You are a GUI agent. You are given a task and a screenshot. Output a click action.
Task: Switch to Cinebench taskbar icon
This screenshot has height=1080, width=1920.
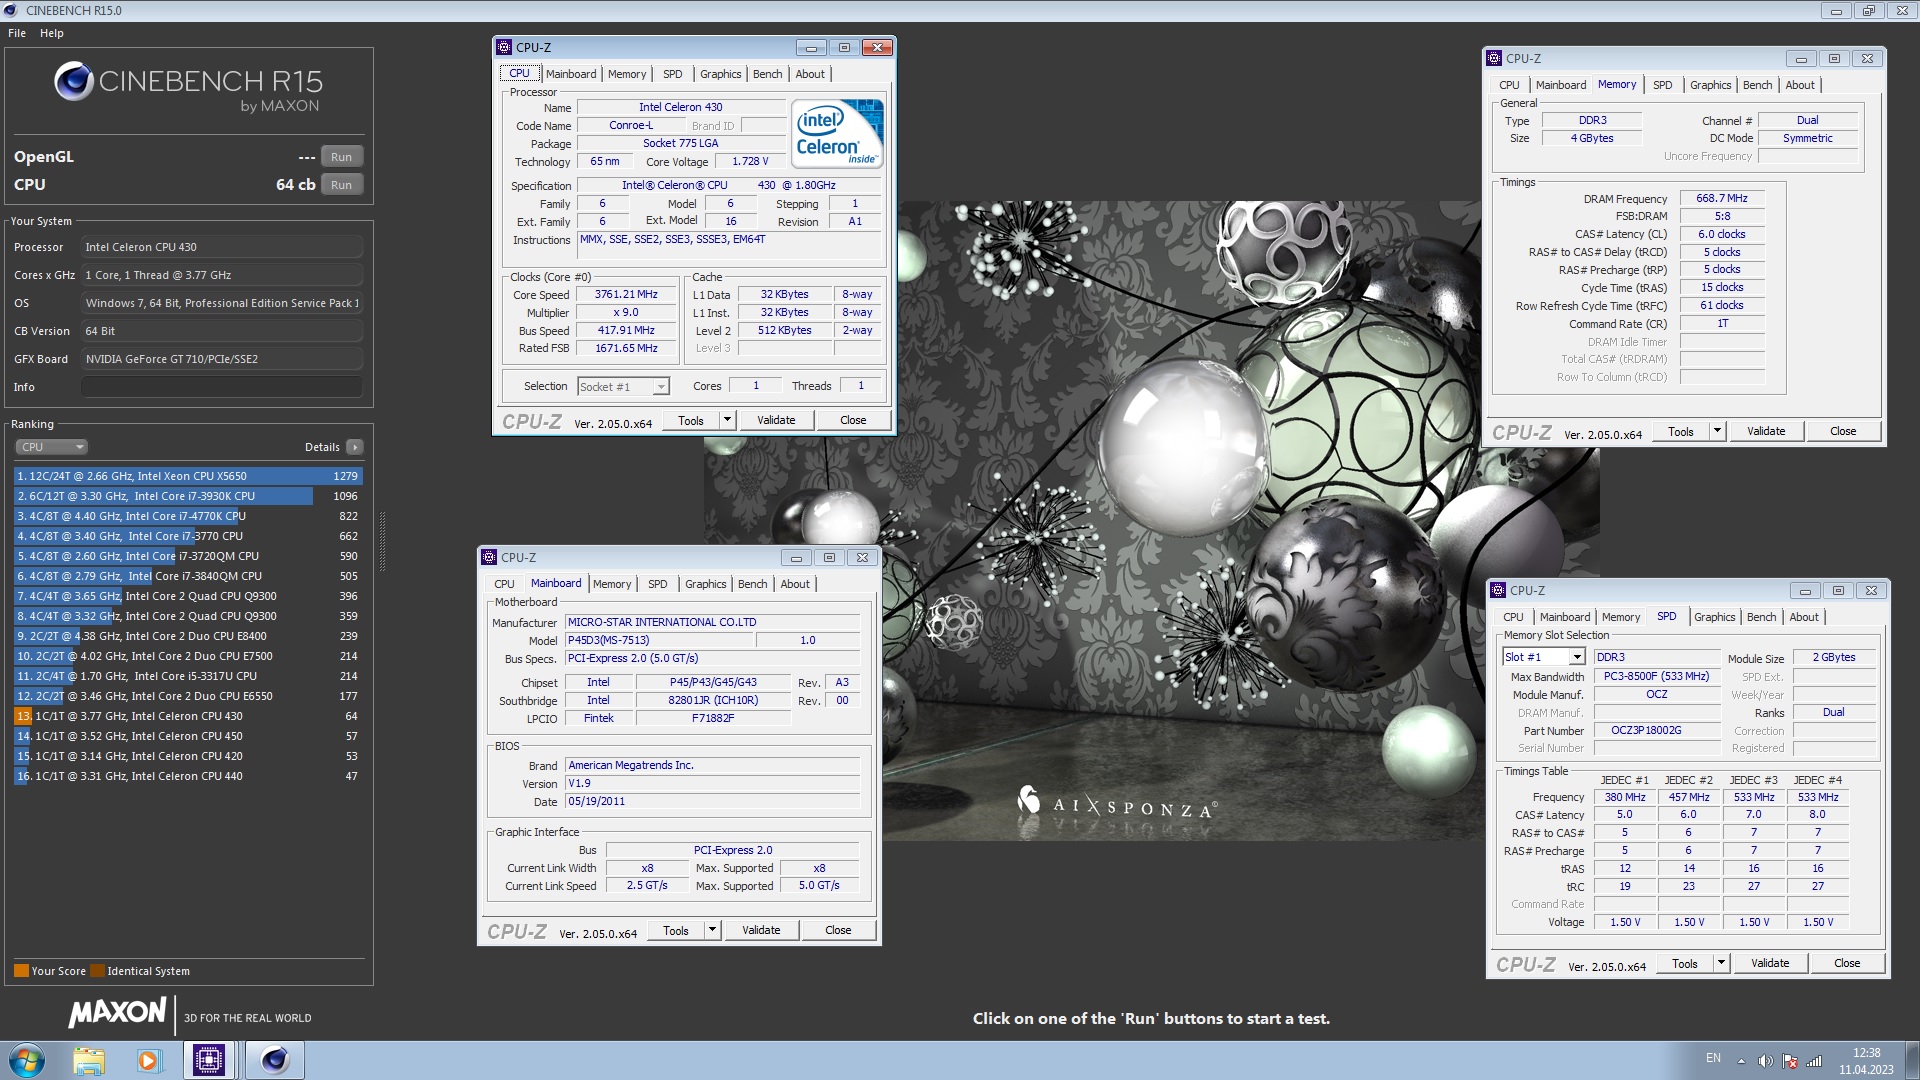pyautogui.click(x=274, y=1060)
